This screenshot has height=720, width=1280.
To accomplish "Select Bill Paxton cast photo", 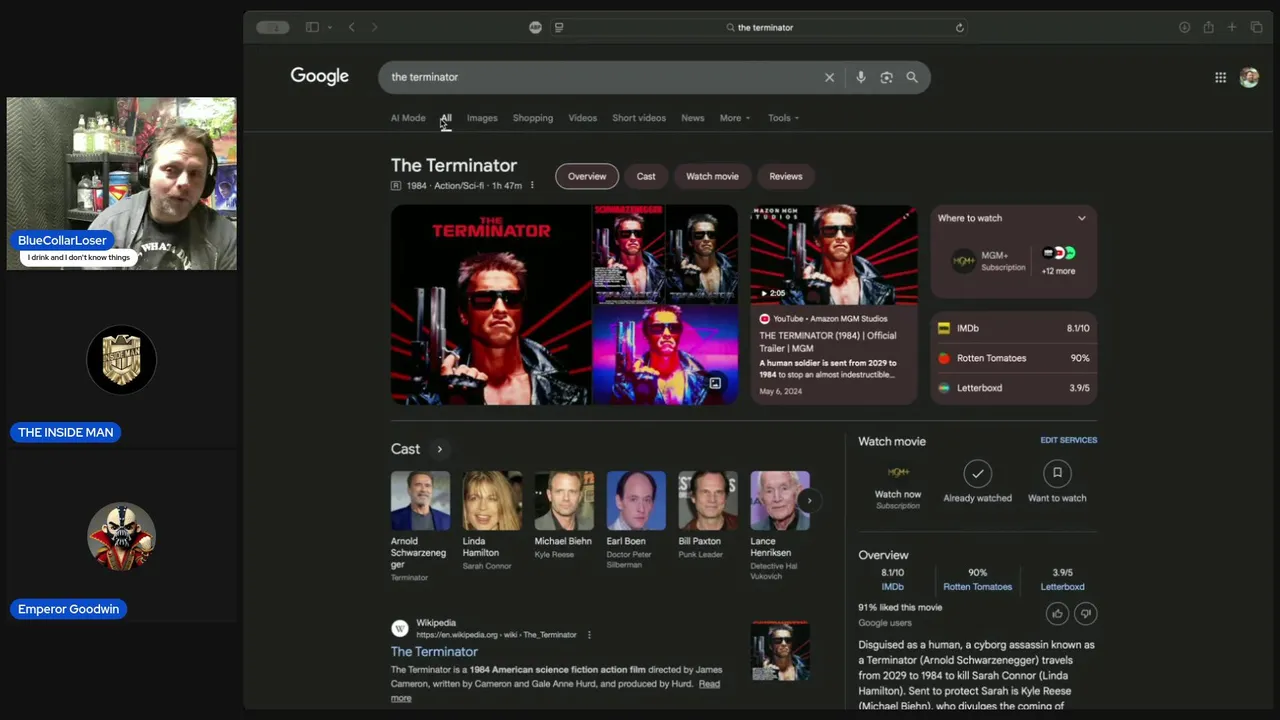I will point(708,501).
